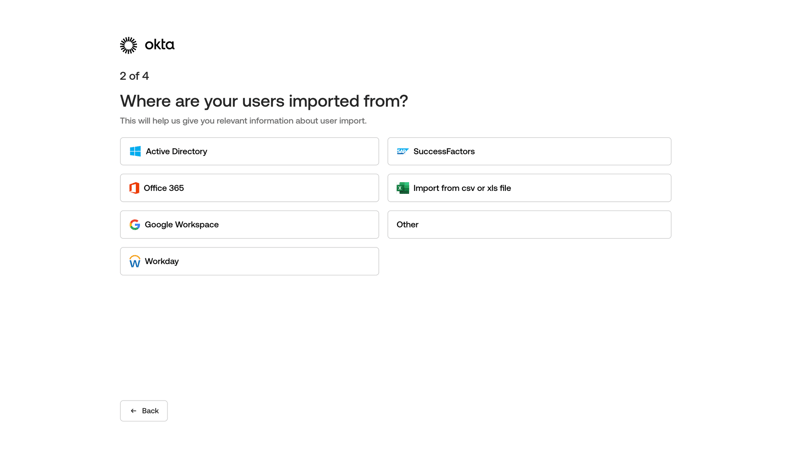Click the Windows logo icon for Active Directory
Screen dimensions: 800x470
(x=135, y=152)
